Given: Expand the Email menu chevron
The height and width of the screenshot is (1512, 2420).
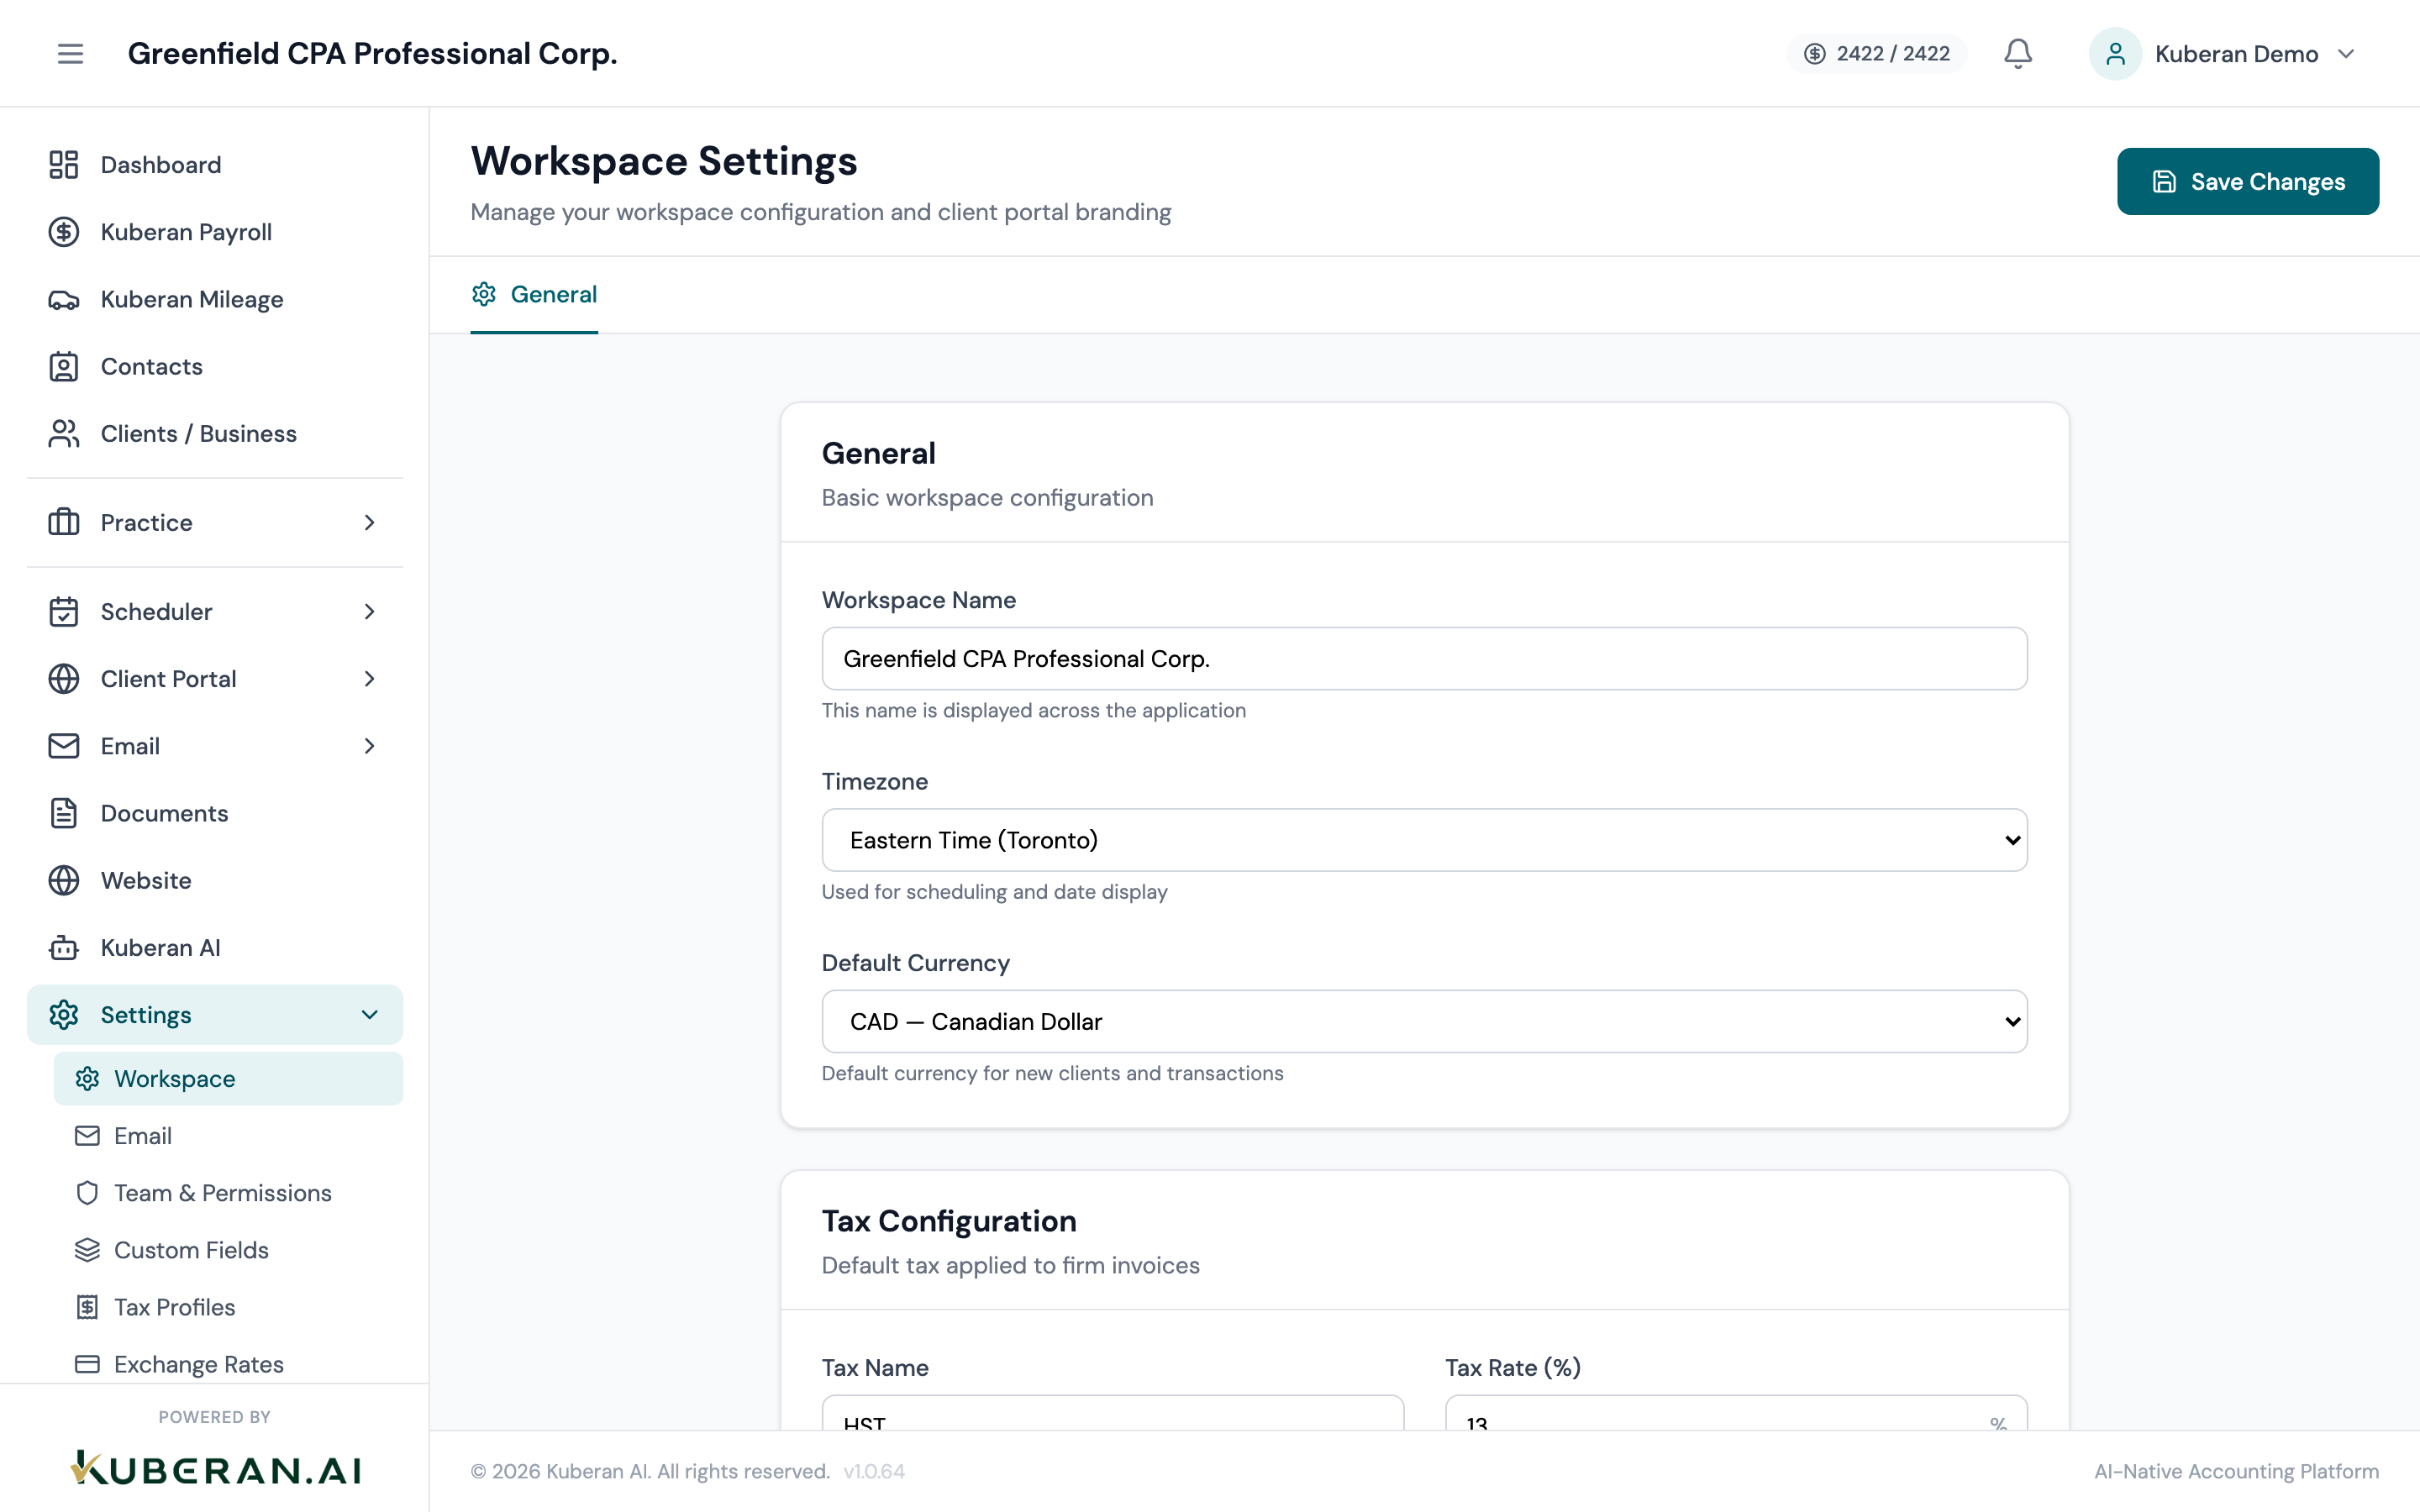Looking at the screenshot, I should click(370, 746).
